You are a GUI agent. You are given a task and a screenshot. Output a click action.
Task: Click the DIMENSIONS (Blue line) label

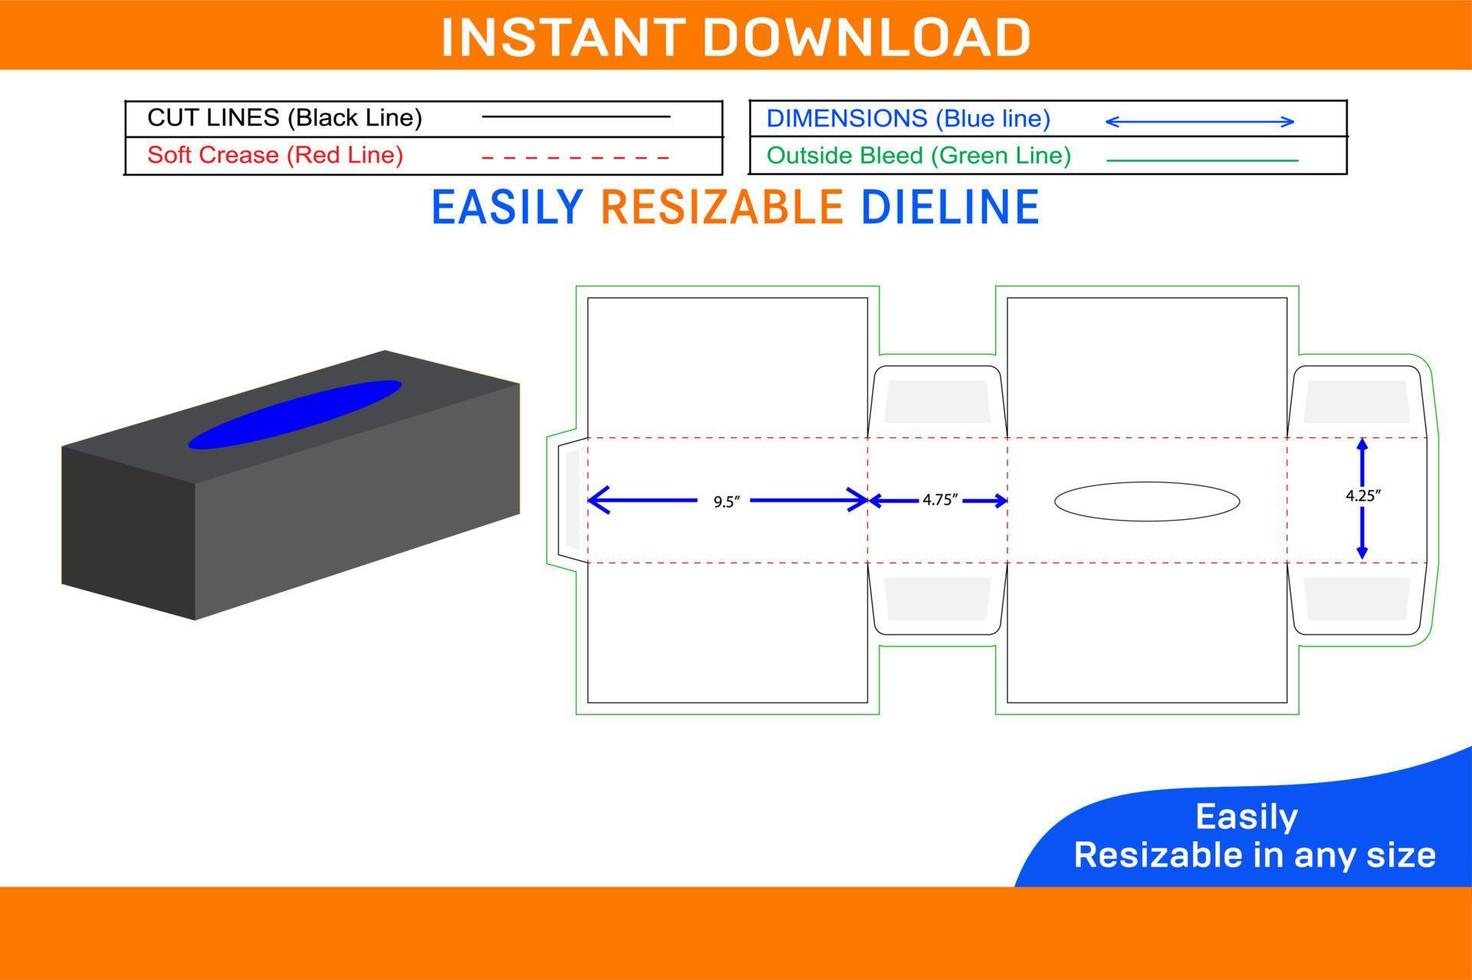click(908, 119)
